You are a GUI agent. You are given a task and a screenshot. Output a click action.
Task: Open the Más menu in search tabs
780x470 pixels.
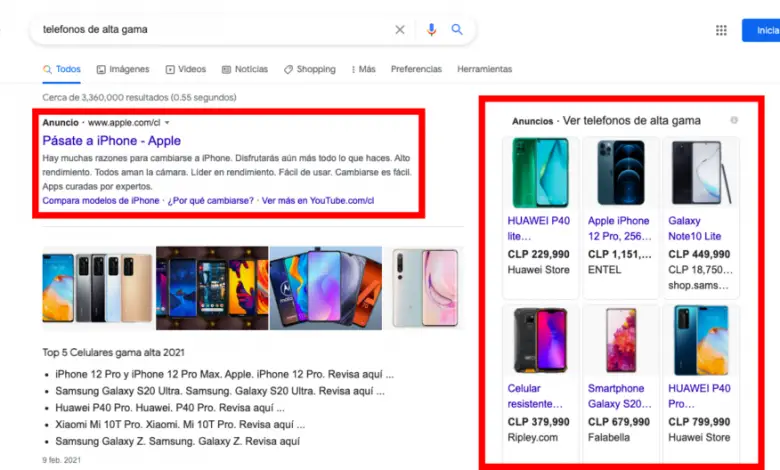coord(362,69)
